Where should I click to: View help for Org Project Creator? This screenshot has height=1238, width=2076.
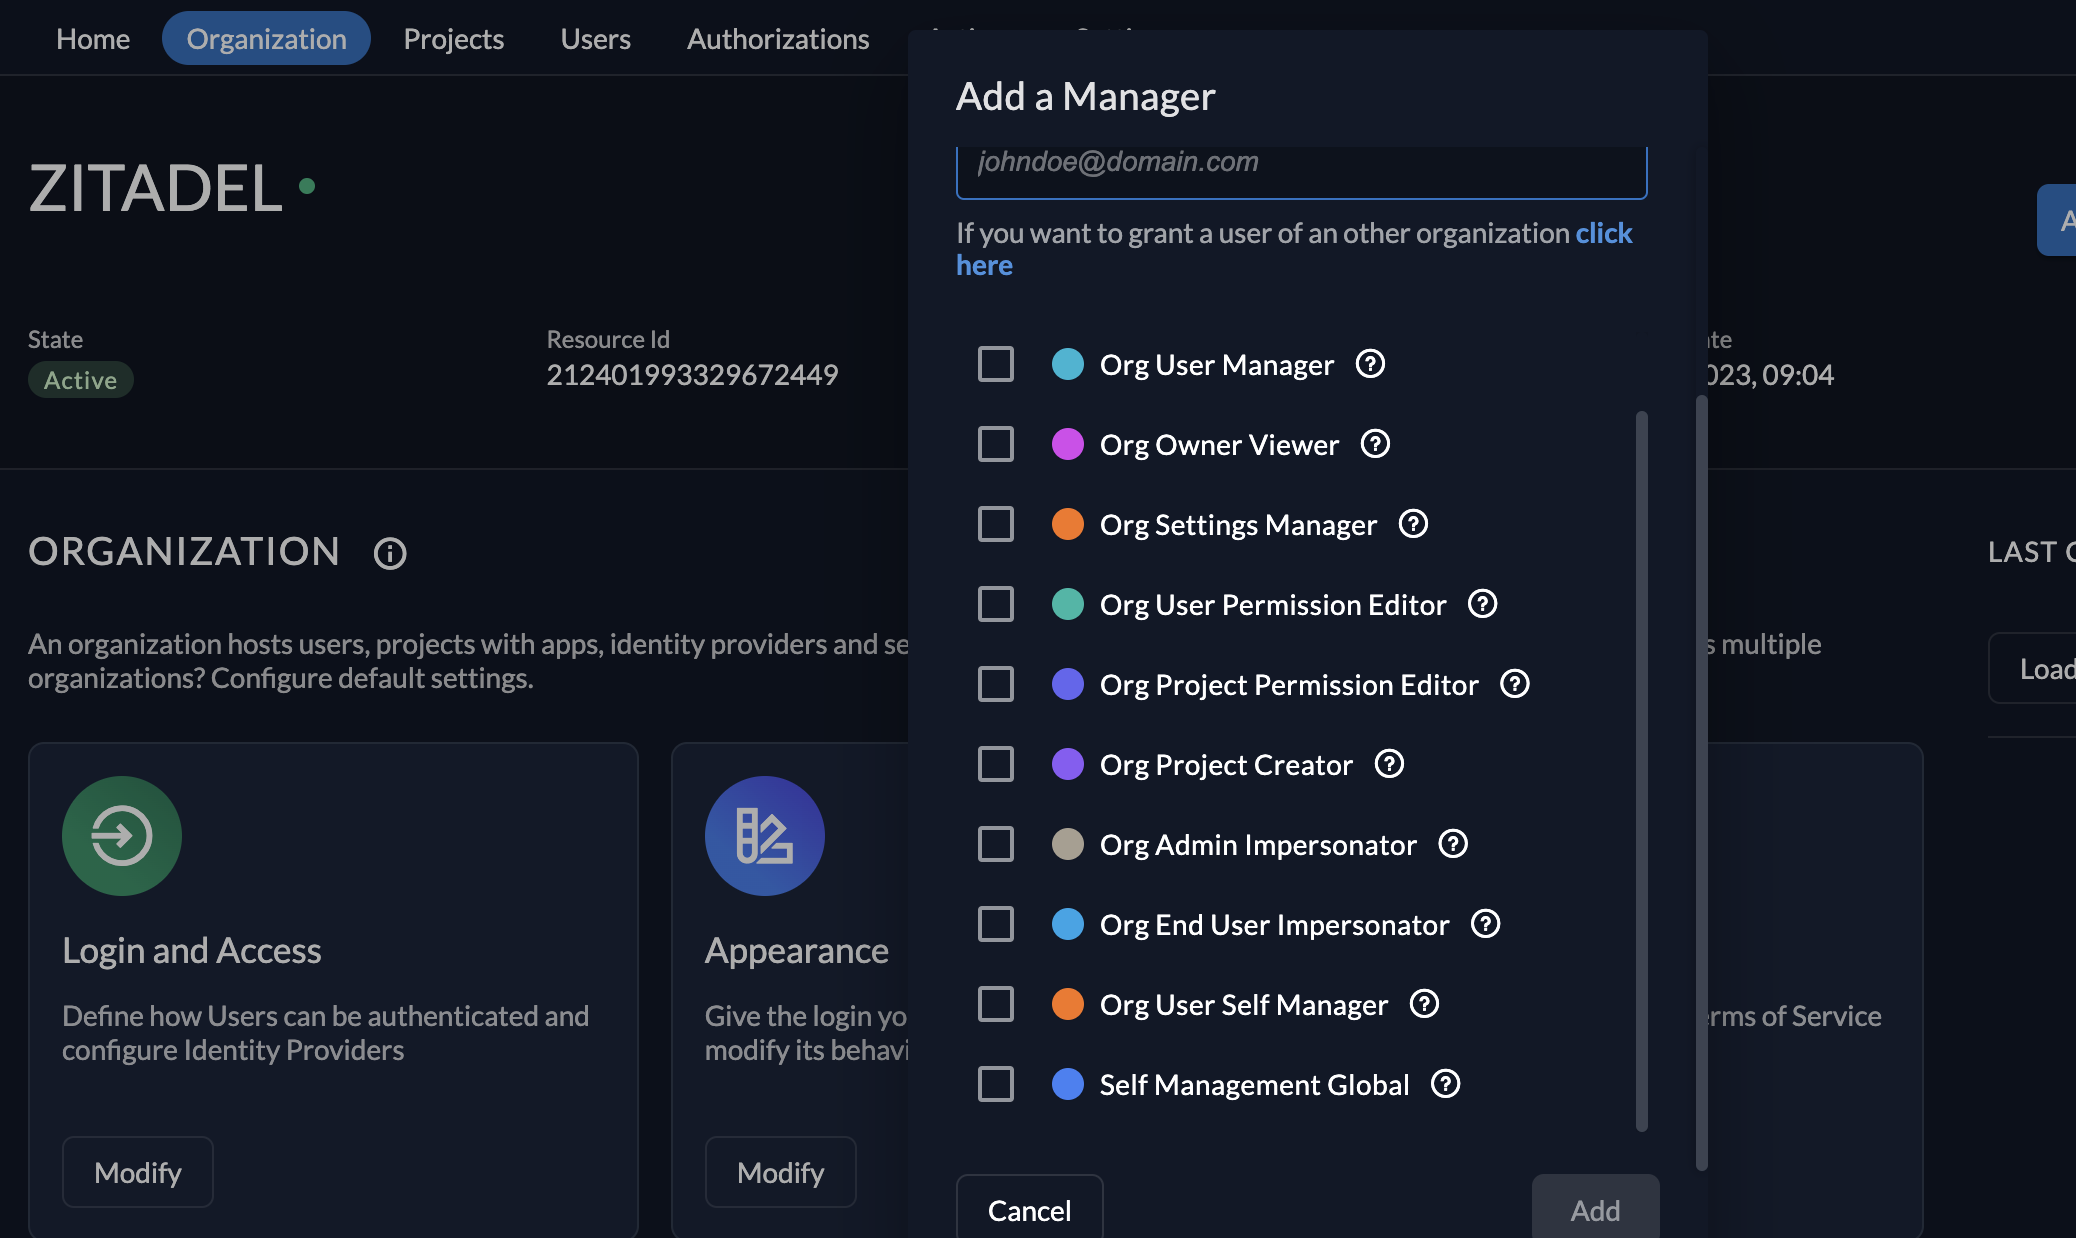point(1389,764)
